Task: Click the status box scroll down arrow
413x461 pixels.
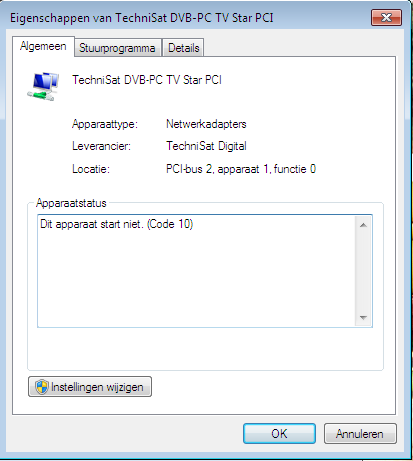Action: pos(363,318)
